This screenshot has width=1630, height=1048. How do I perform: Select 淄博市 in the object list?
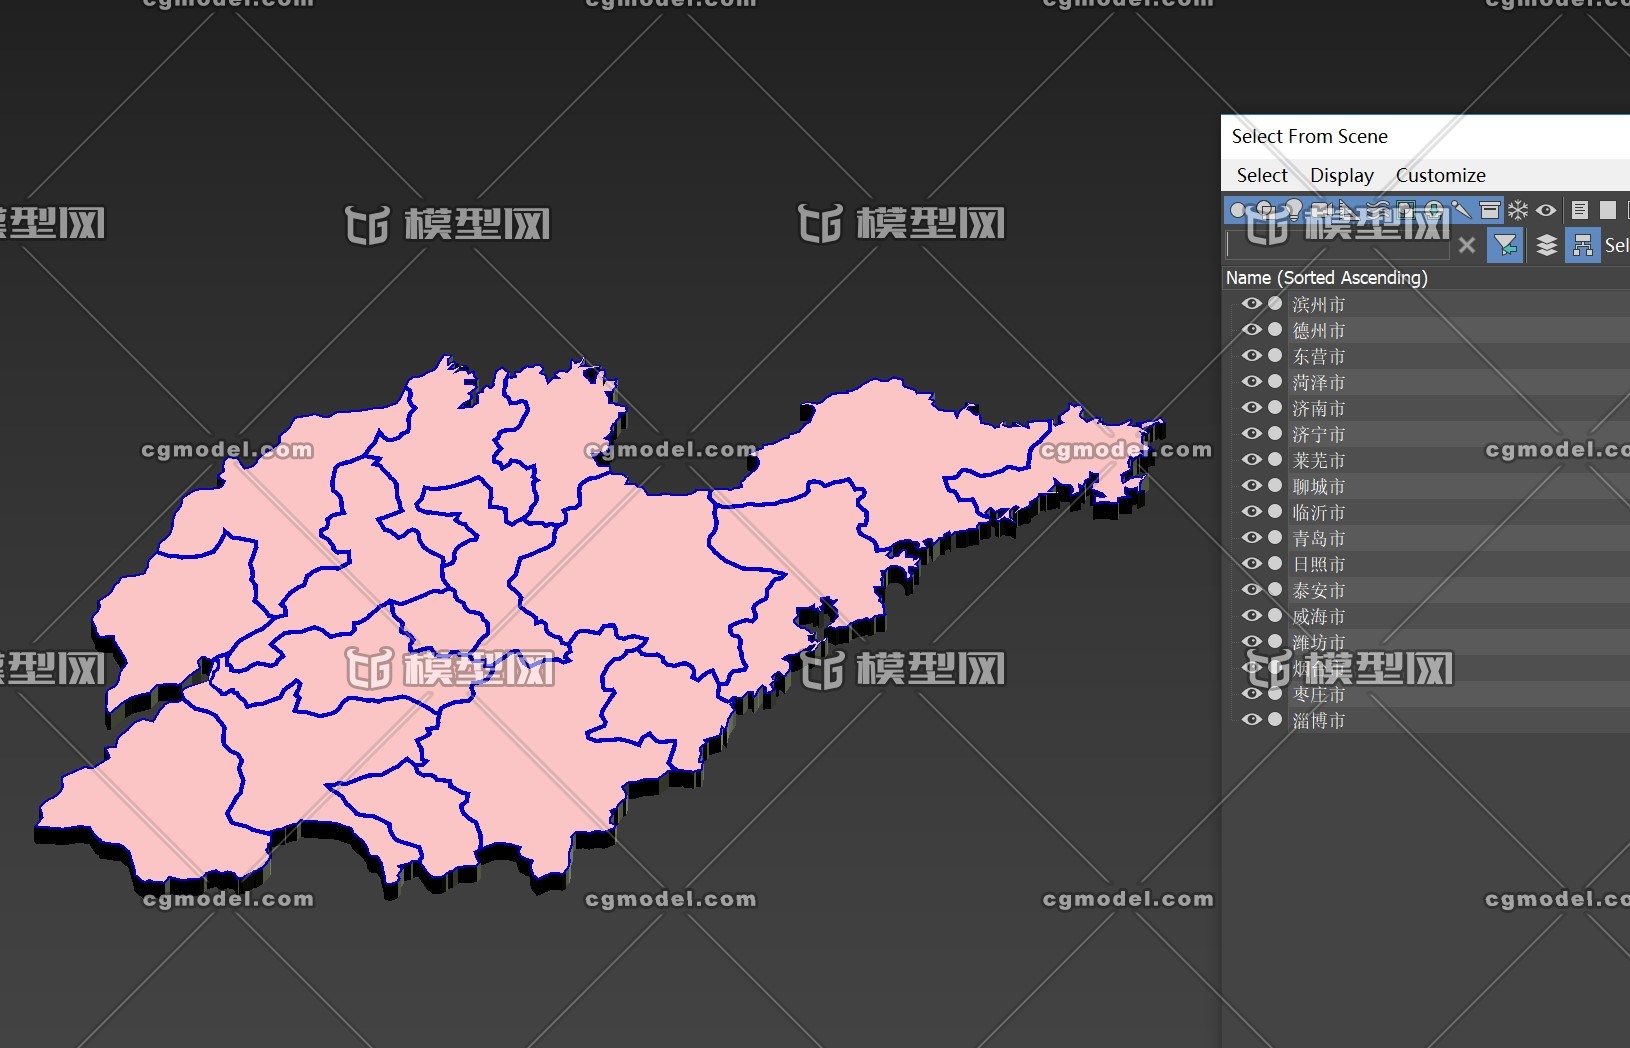pos(1318,720)
